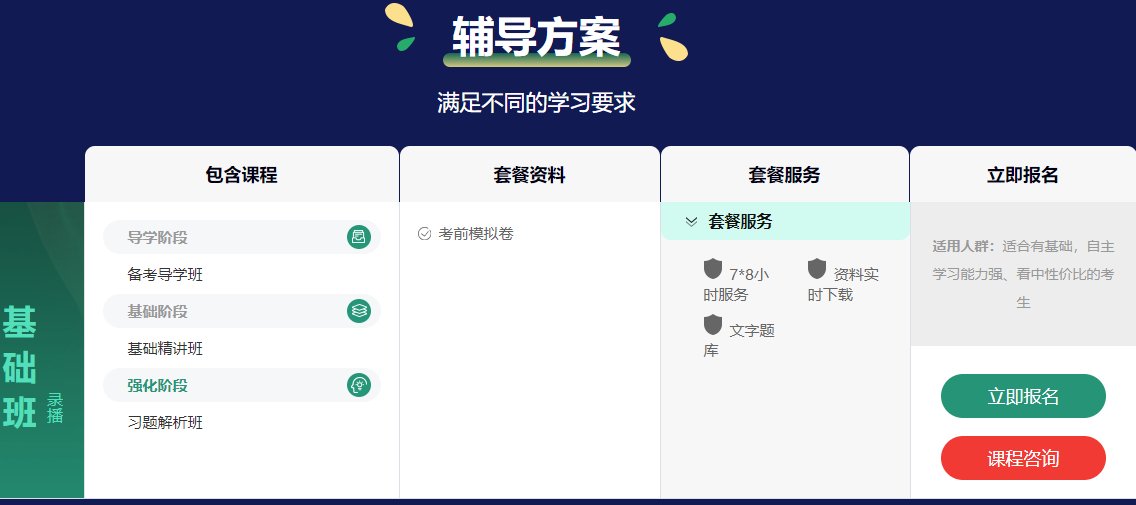Viewport: 1136px width, 505px height.
Task: Collapse 套餐服务 with the double chevron
Action: 691,222
